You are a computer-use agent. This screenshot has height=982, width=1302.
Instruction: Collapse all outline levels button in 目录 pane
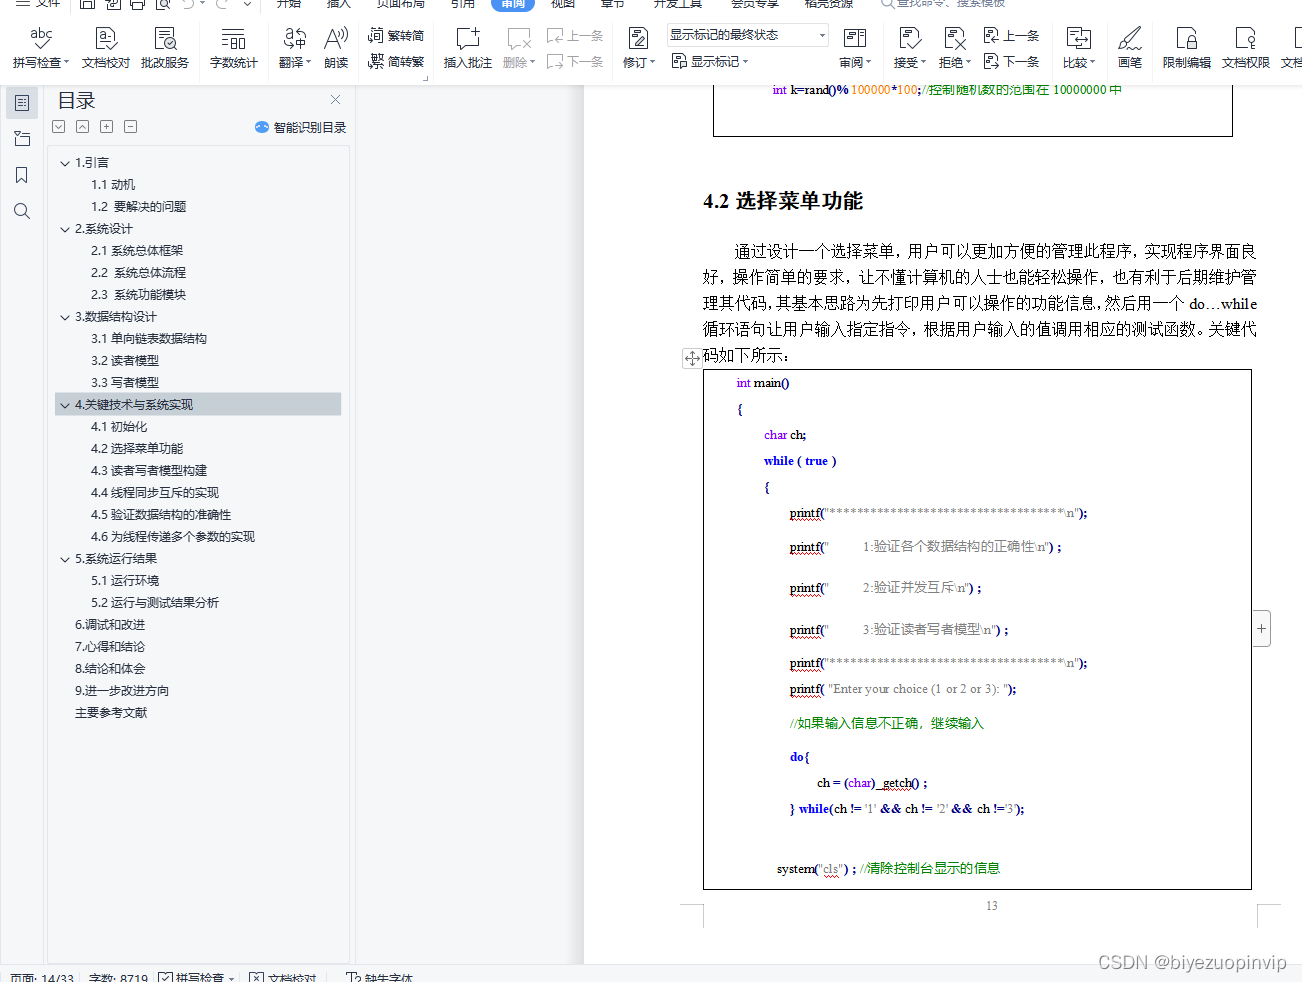point(82,127)
